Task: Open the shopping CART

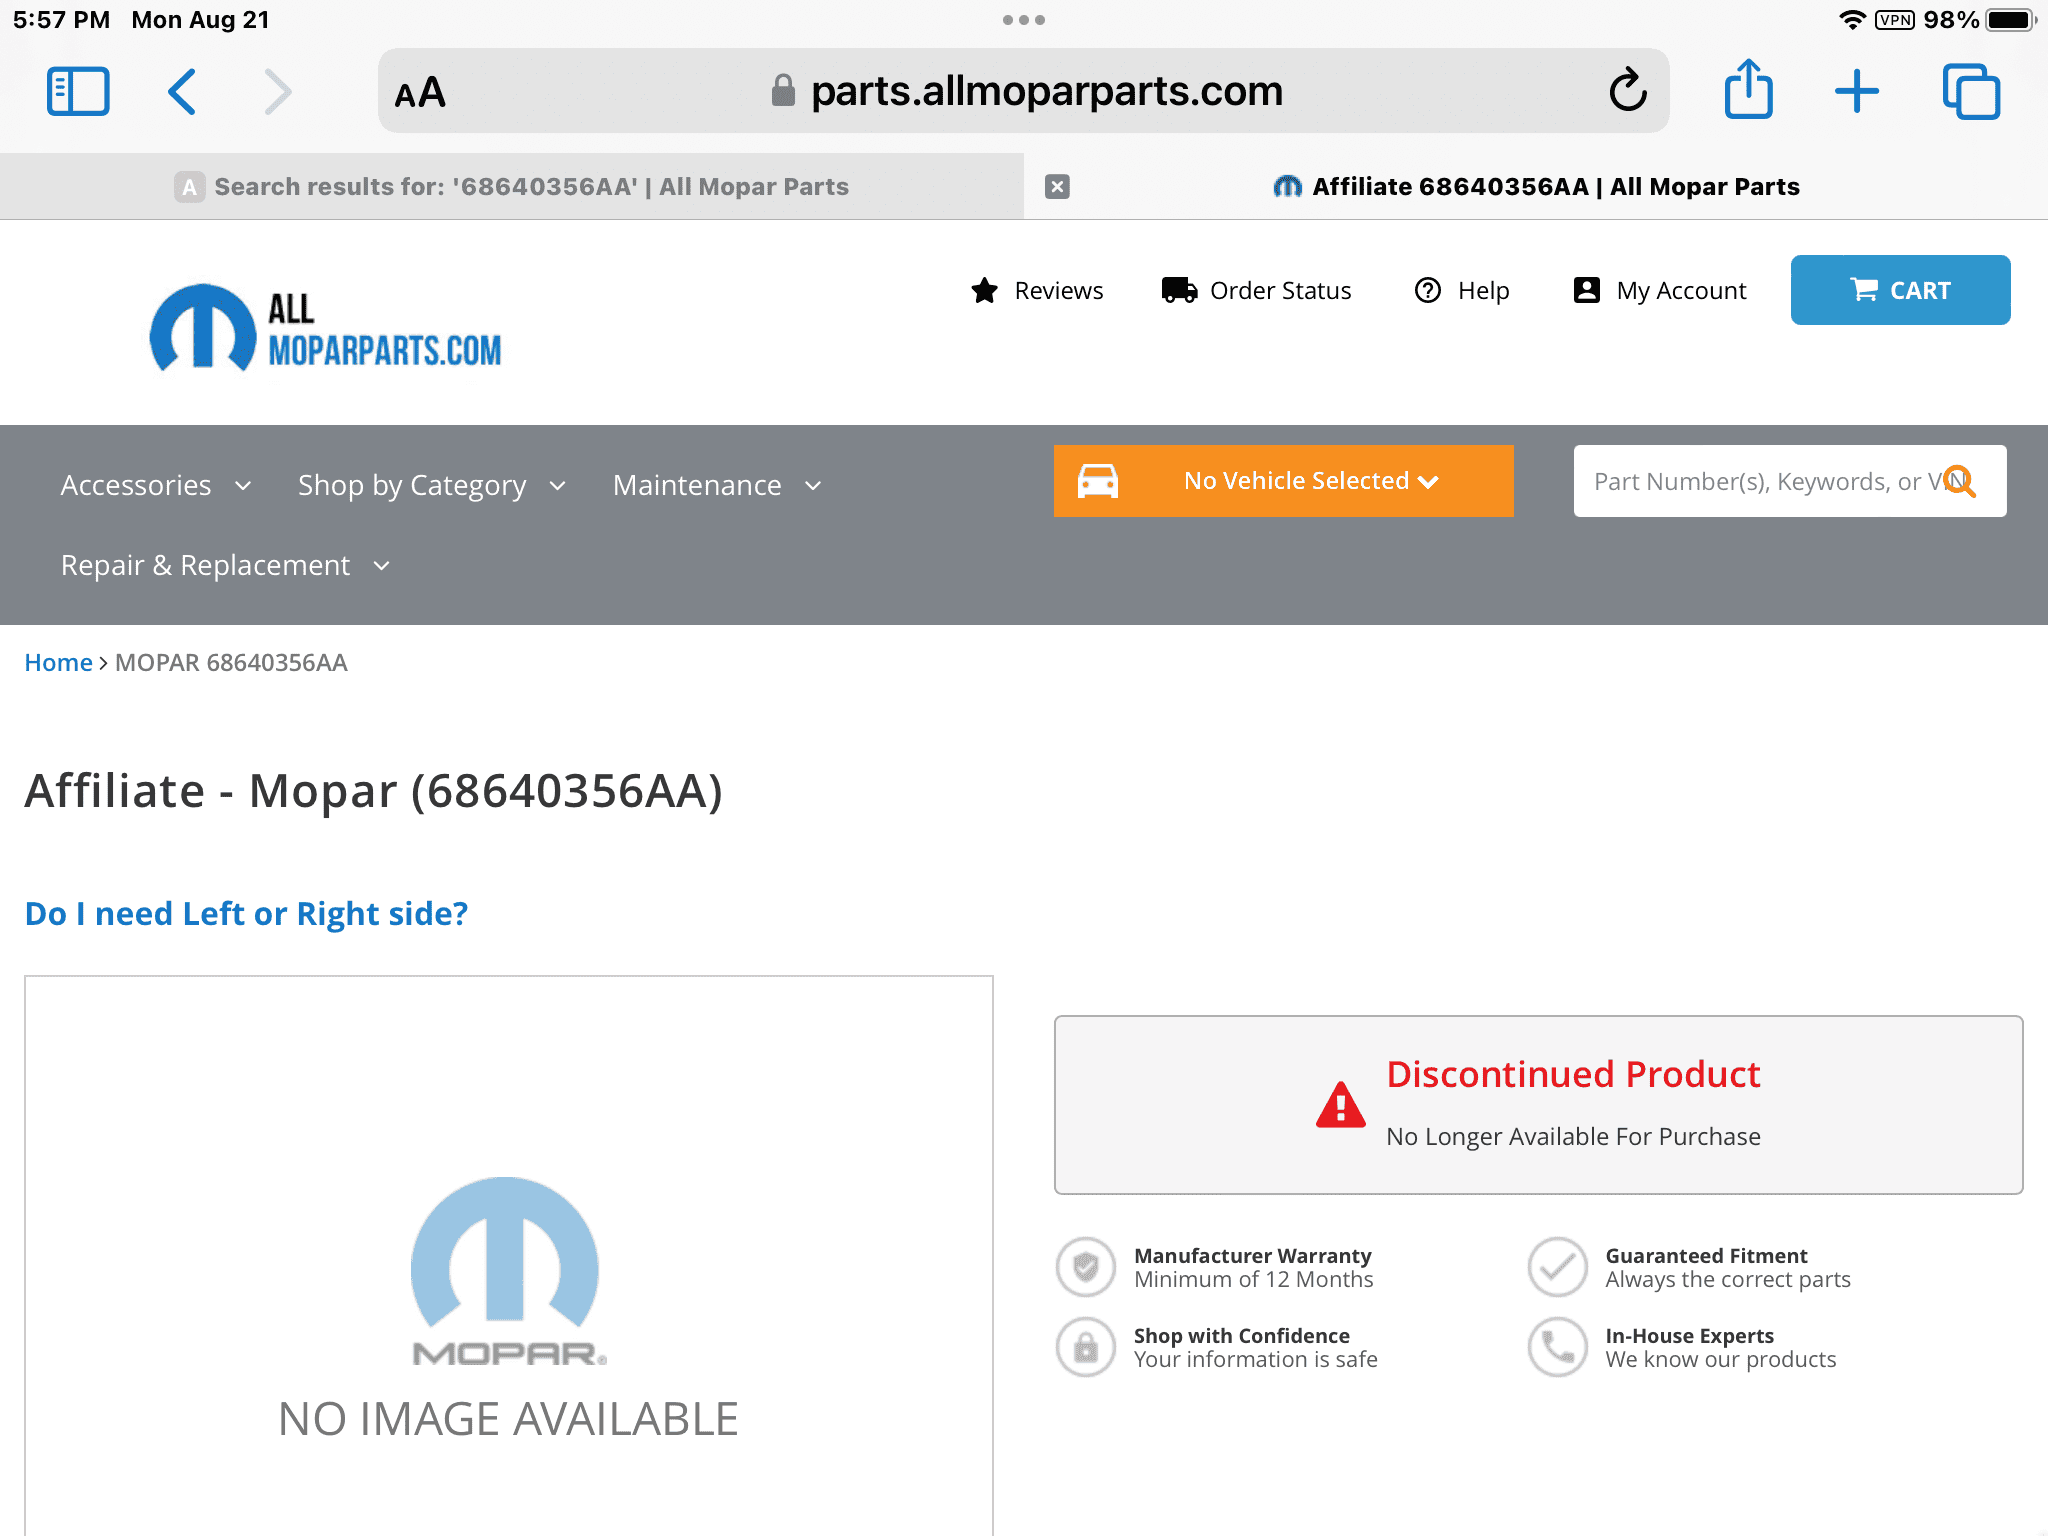Action: click(1901, 290)
